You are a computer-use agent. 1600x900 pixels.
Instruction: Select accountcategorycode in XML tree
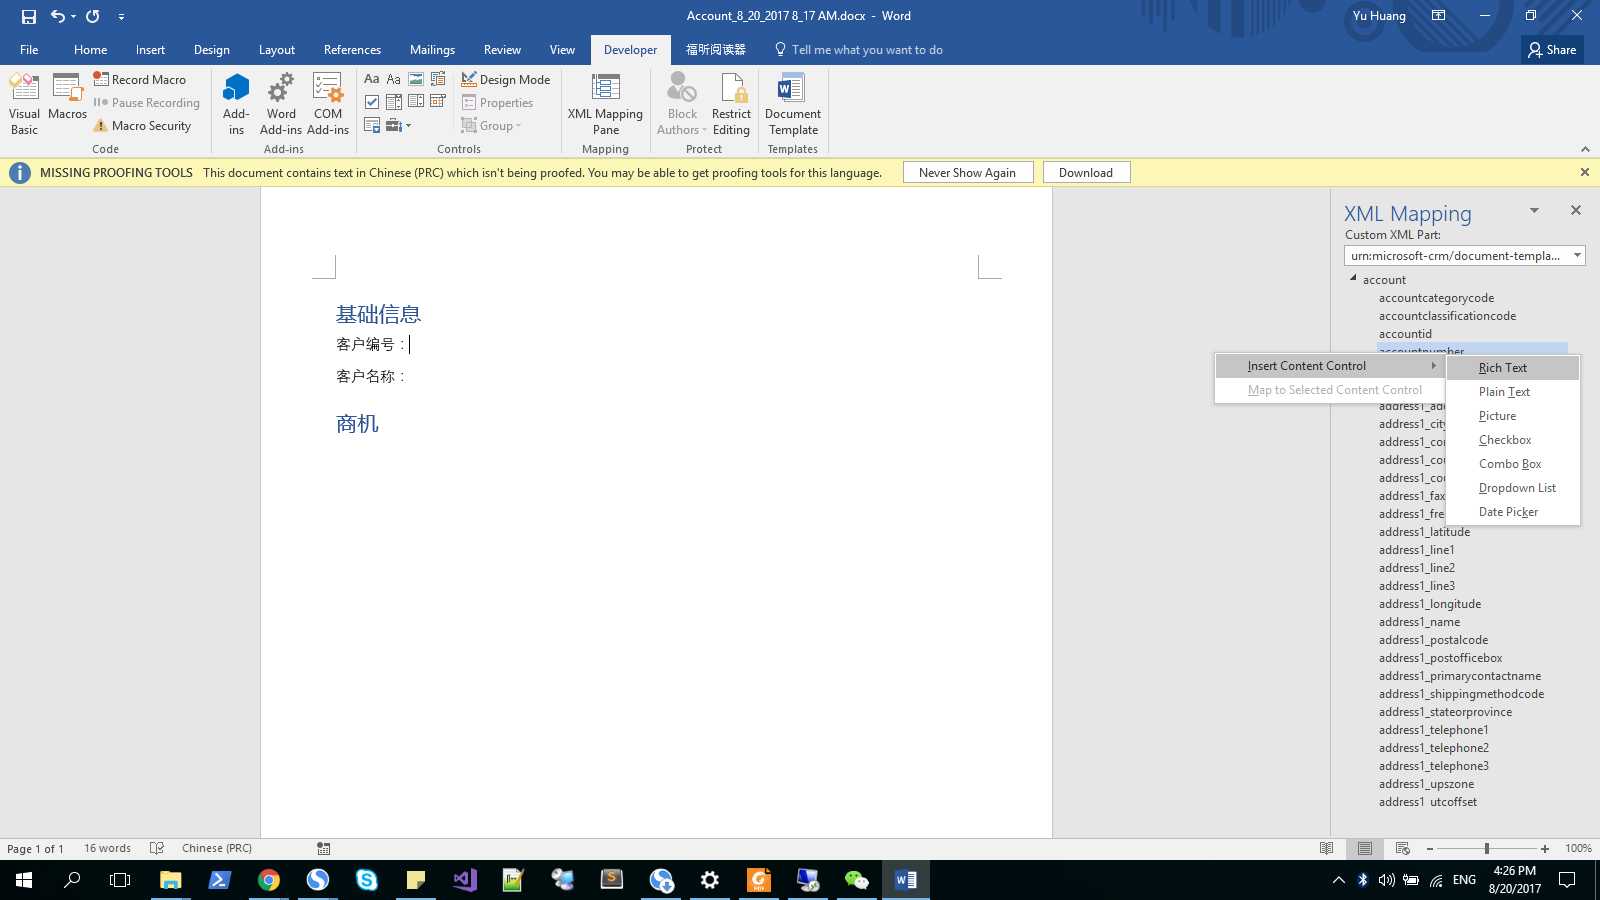tap(1436, 298)
